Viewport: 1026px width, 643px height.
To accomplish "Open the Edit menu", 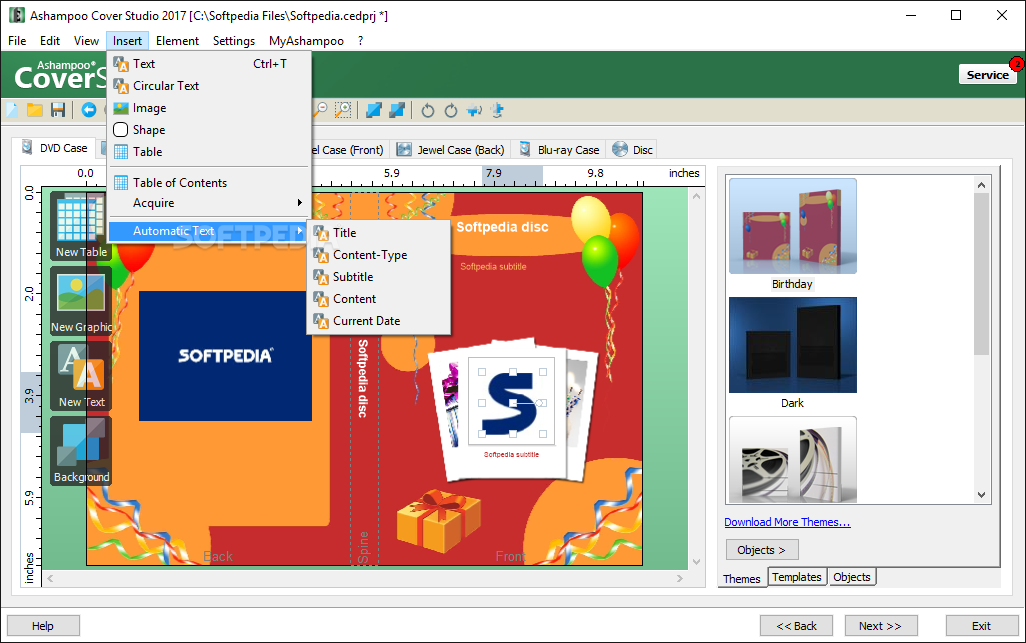I will pos(50,41).
